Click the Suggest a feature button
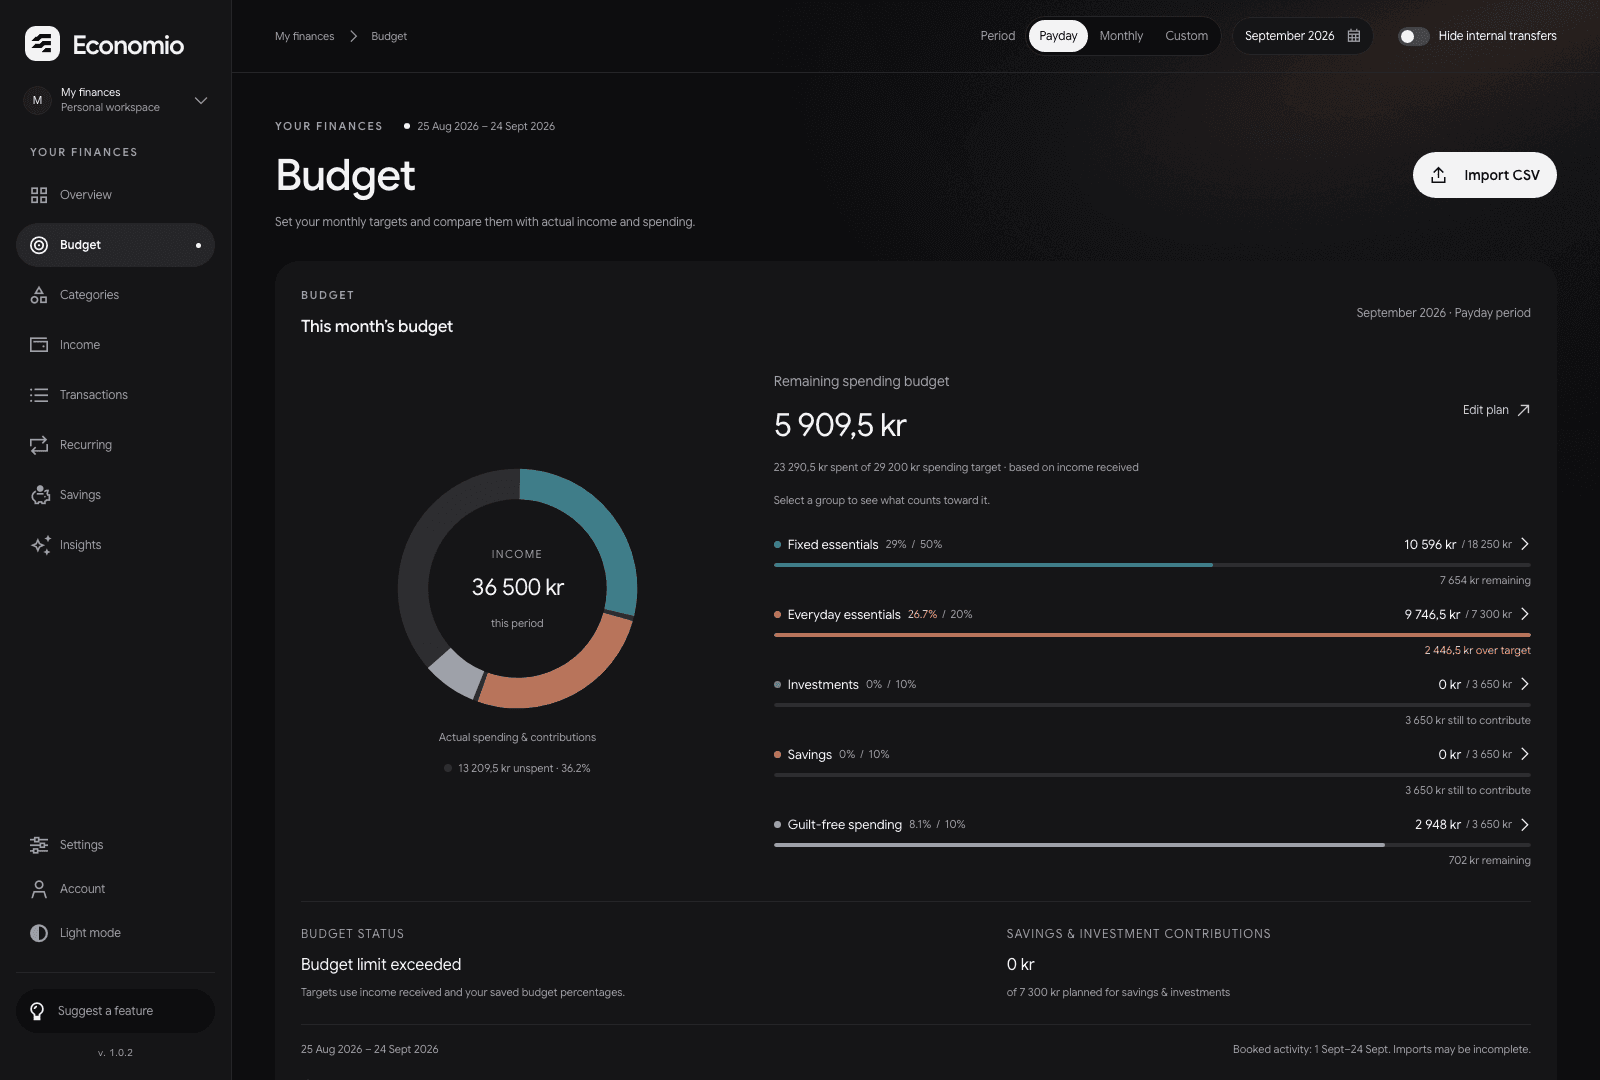Image resolution: width=1600 pixels, height=1080 pixels. tap(115, 1011)
